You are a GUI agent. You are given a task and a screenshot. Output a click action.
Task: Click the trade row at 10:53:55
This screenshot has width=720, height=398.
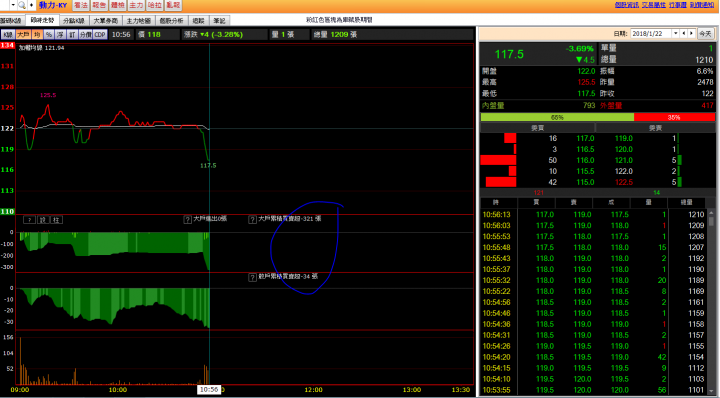(593, 390)
